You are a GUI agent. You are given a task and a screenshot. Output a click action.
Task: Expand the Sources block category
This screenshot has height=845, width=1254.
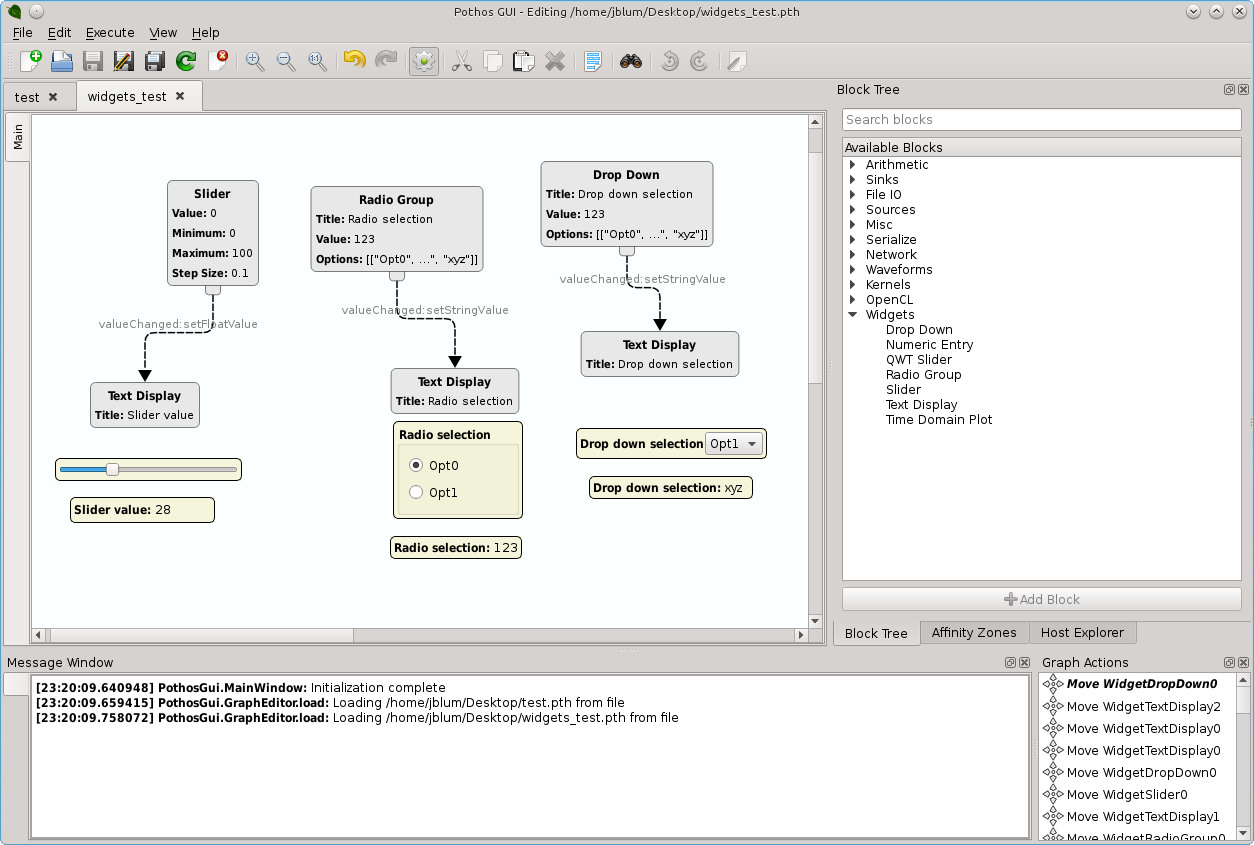pyautogui.click(x=853, y=210)
